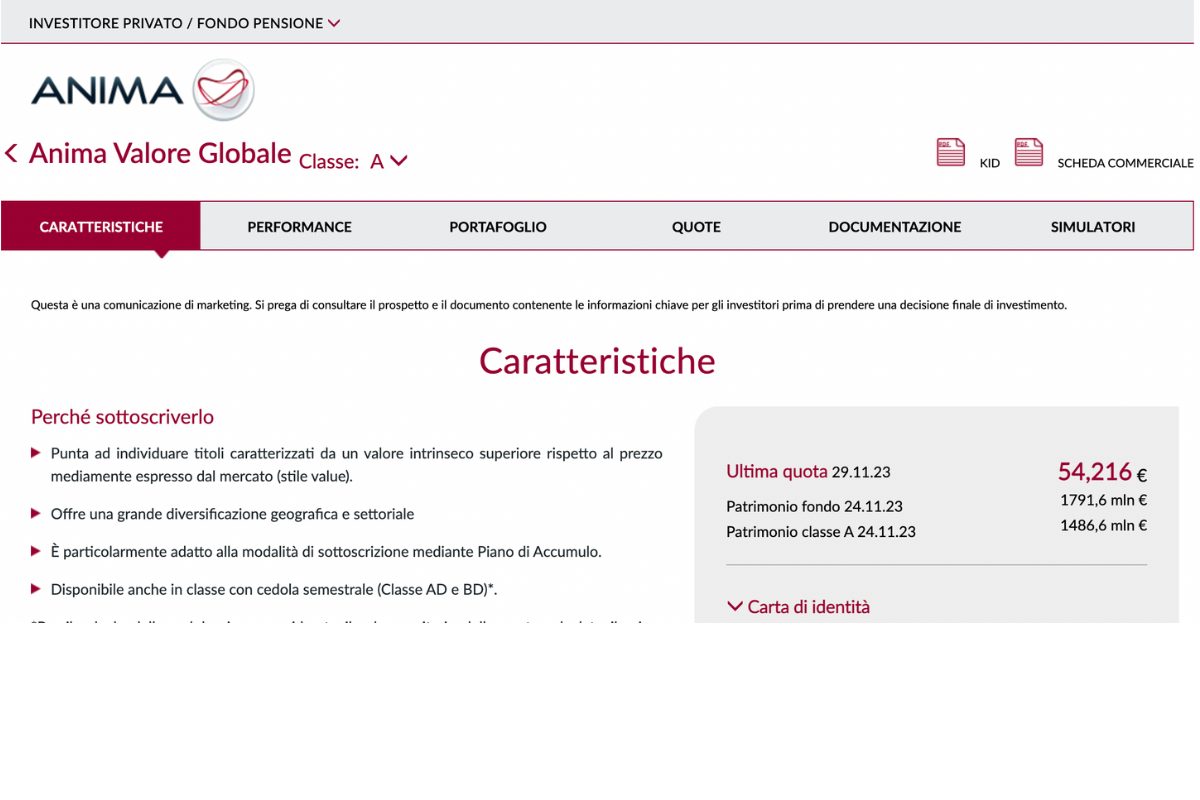Click the Ultima quota label
The image size is (1200, 800).
[x=776, y=472]
